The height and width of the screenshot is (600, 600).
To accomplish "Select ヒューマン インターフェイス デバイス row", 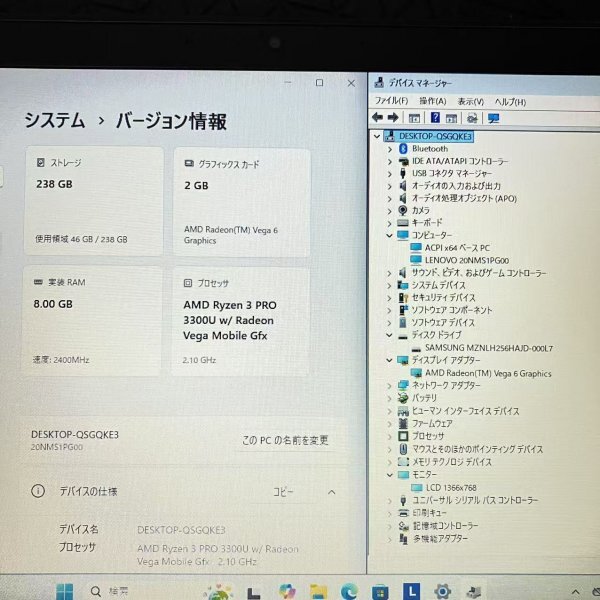I will pos(466,411).
